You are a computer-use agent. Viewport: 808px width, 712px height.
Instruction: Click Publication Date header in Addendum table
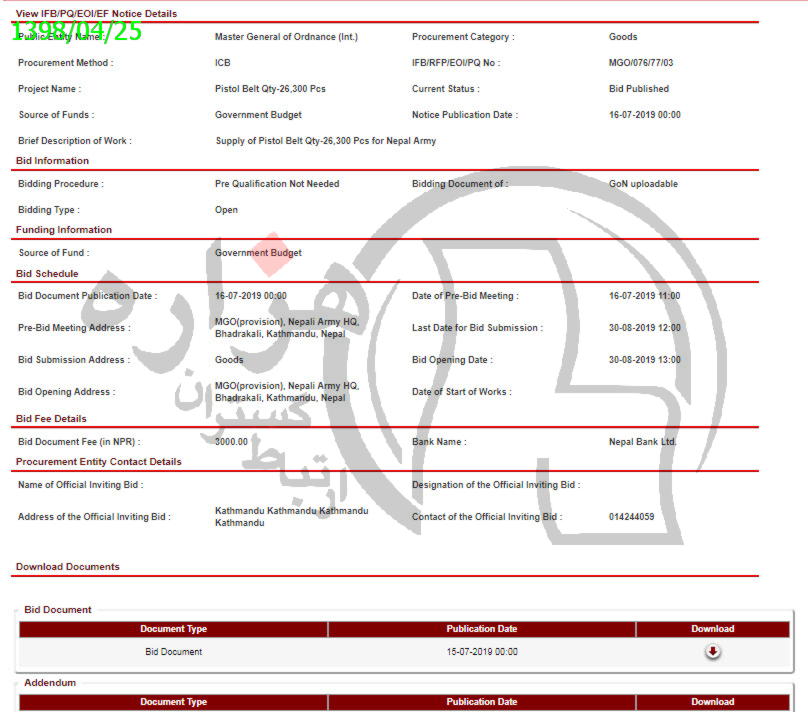click(482, 702)
